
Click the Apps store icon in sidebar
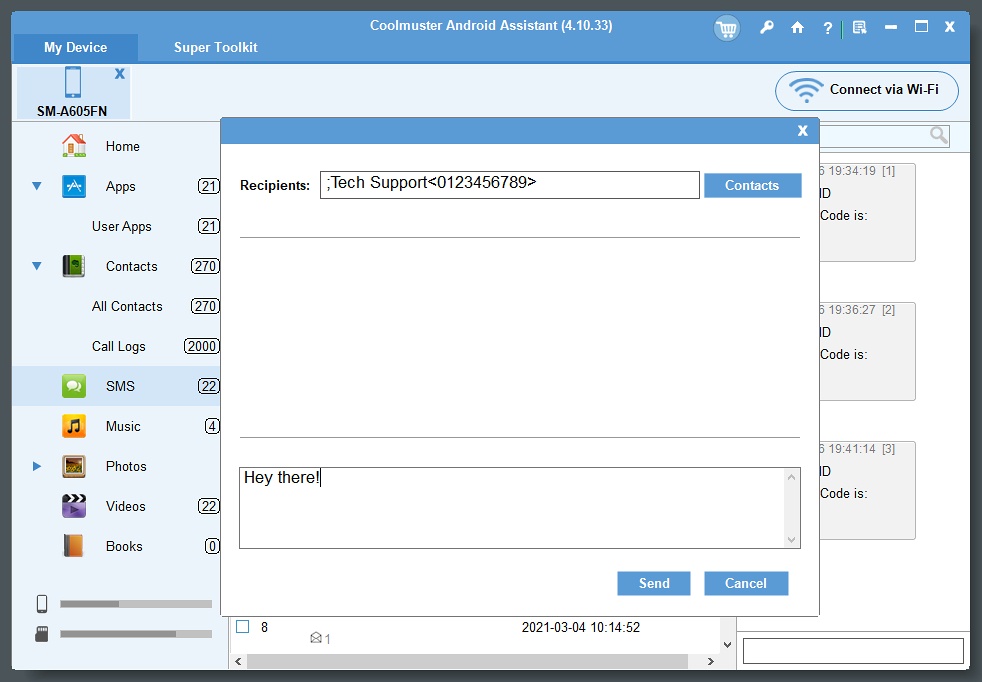click(x=74, y=186)
